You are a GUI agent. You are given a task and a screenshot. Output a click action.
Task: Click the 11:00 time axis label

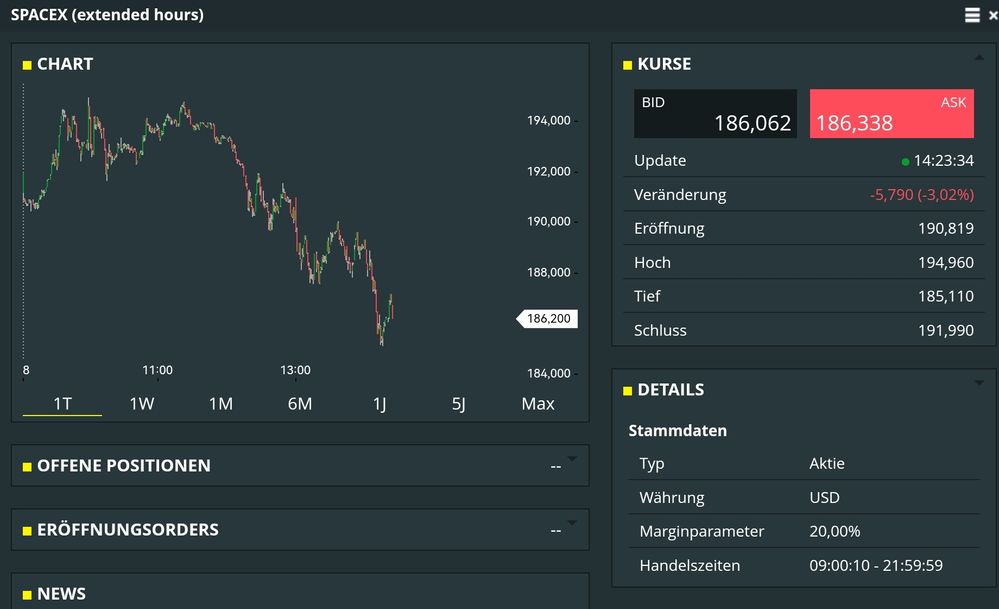click(x=157, y=370)
